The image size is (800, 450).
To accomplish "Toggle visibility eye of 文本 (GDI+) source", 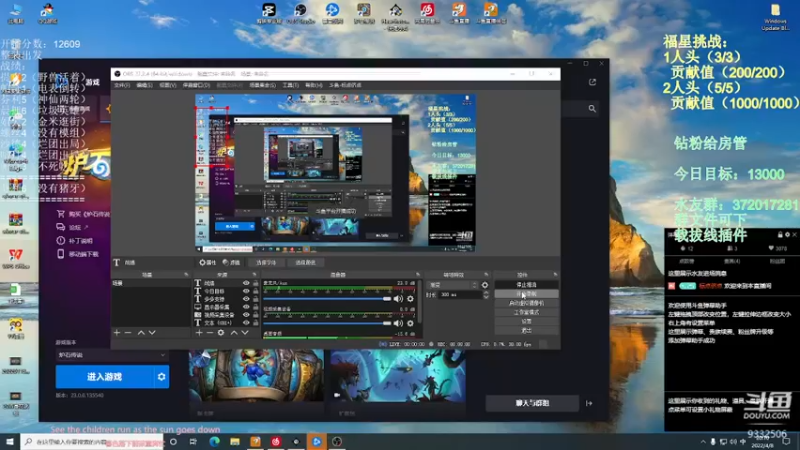I will tap(246, 322).
